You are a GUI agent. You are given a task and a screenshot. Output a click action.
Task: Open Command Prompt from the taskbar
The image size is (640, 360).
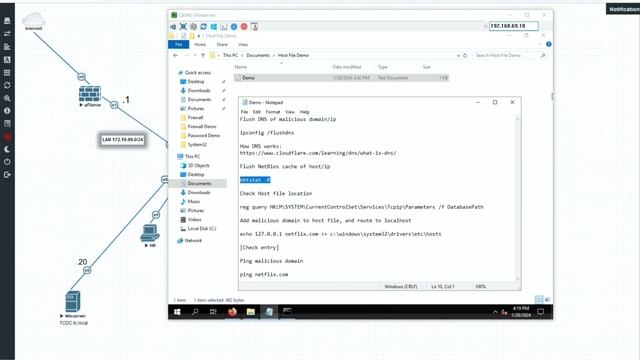tap(287, 312)
